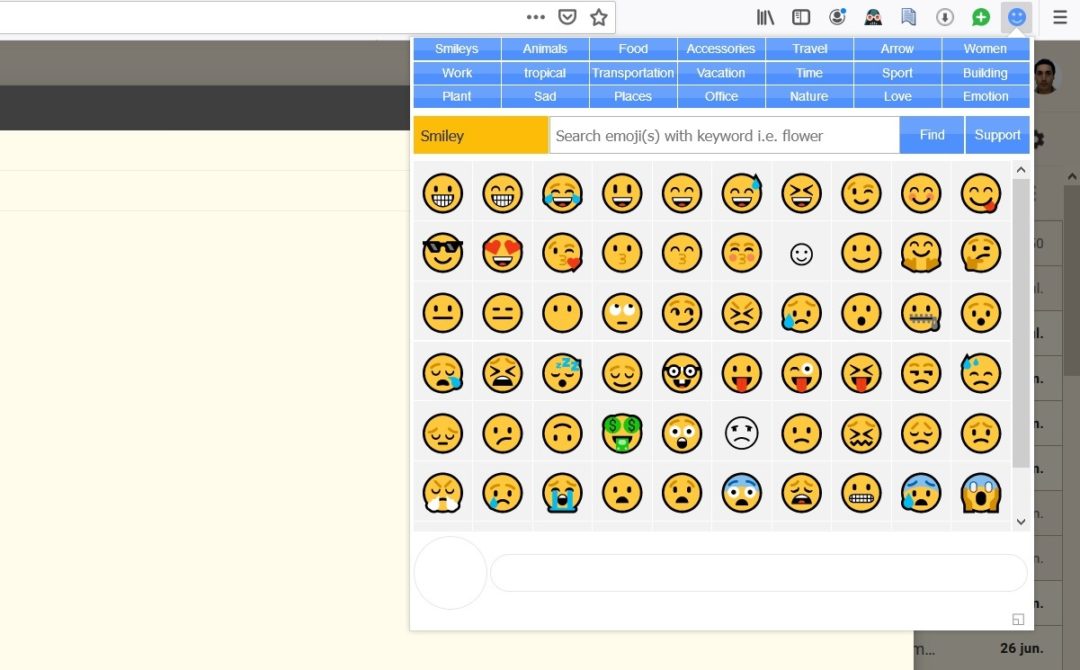Choose the upside-down face emoji
Screen dimensions: 1080x670
pos(562,433)
